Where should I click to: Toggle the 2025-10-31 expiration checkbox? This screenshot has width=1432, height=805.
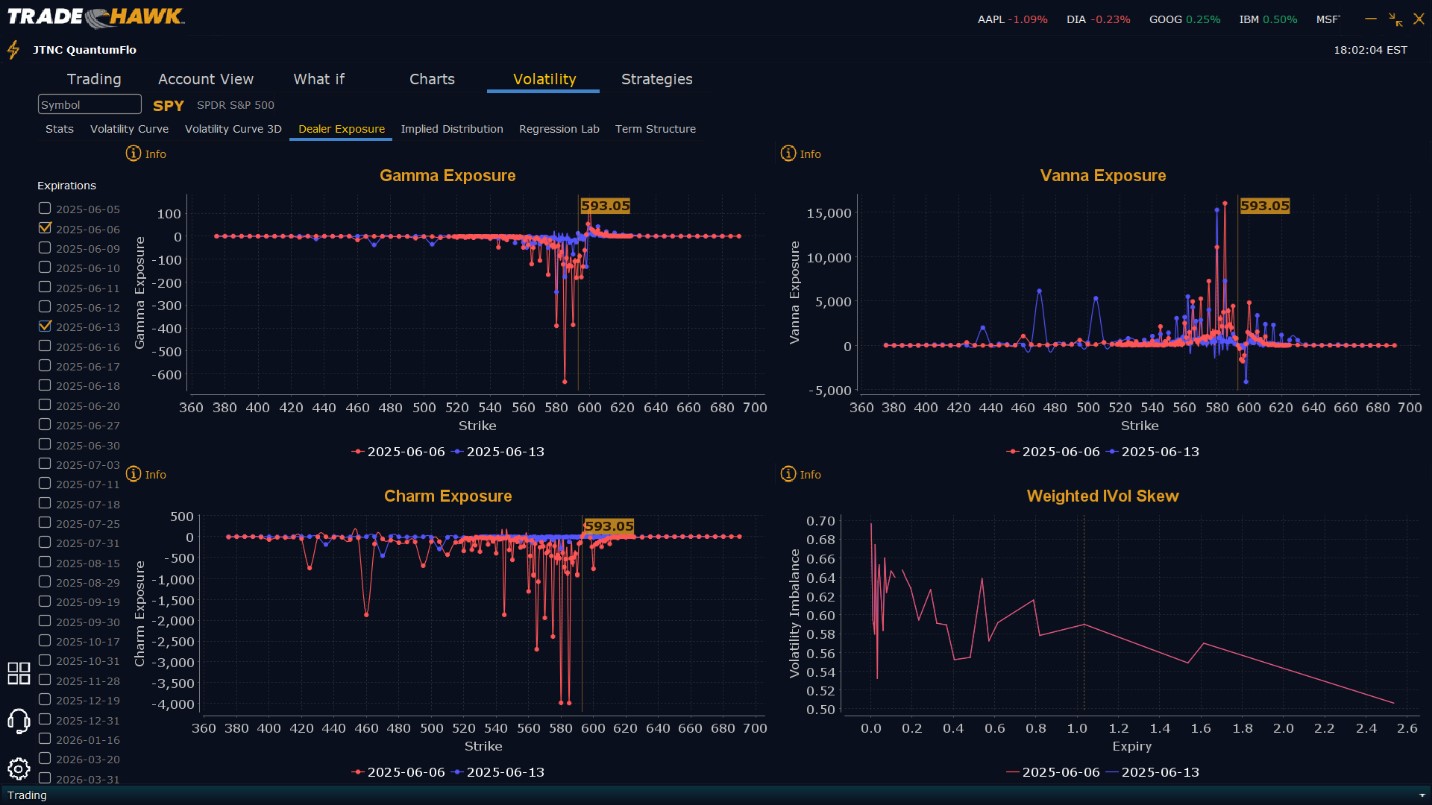45,660
